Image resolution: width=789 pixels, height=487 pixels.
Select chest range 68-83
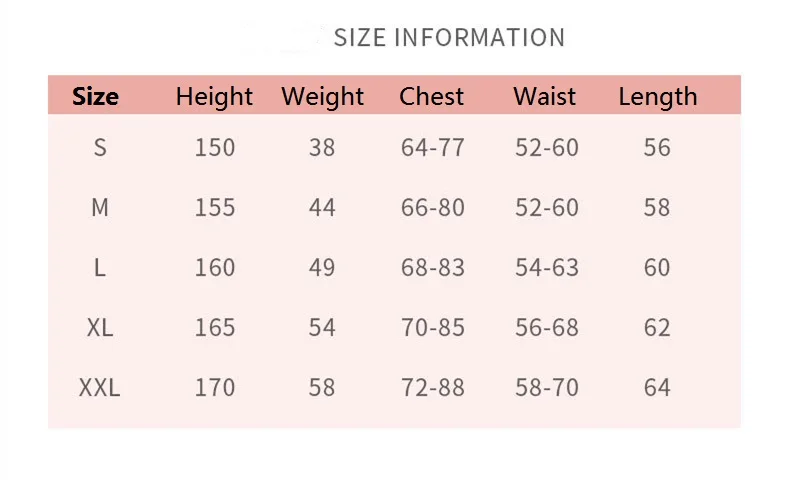tap(433, 267)
